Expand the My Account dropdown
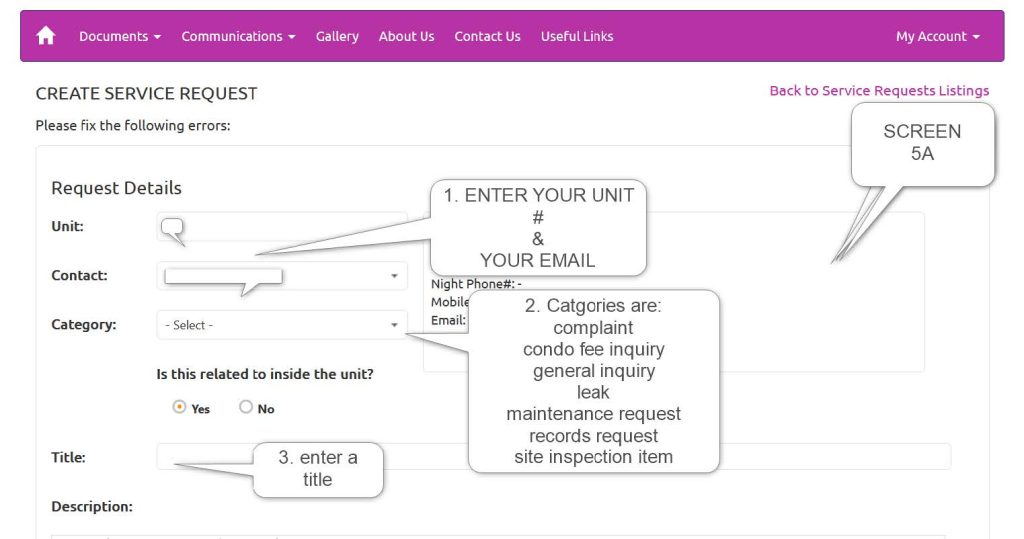This screenshot has width=1024, height=539. pos(937,36)
